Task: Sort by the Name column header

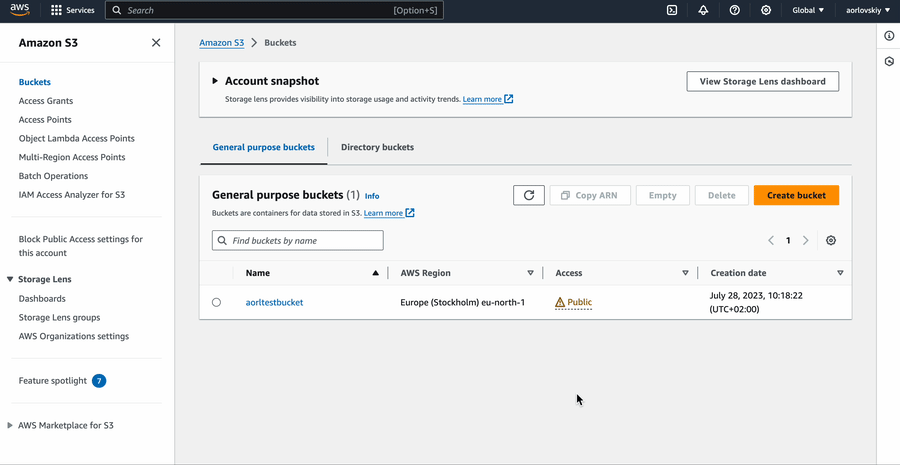Action: coord(258,273)
